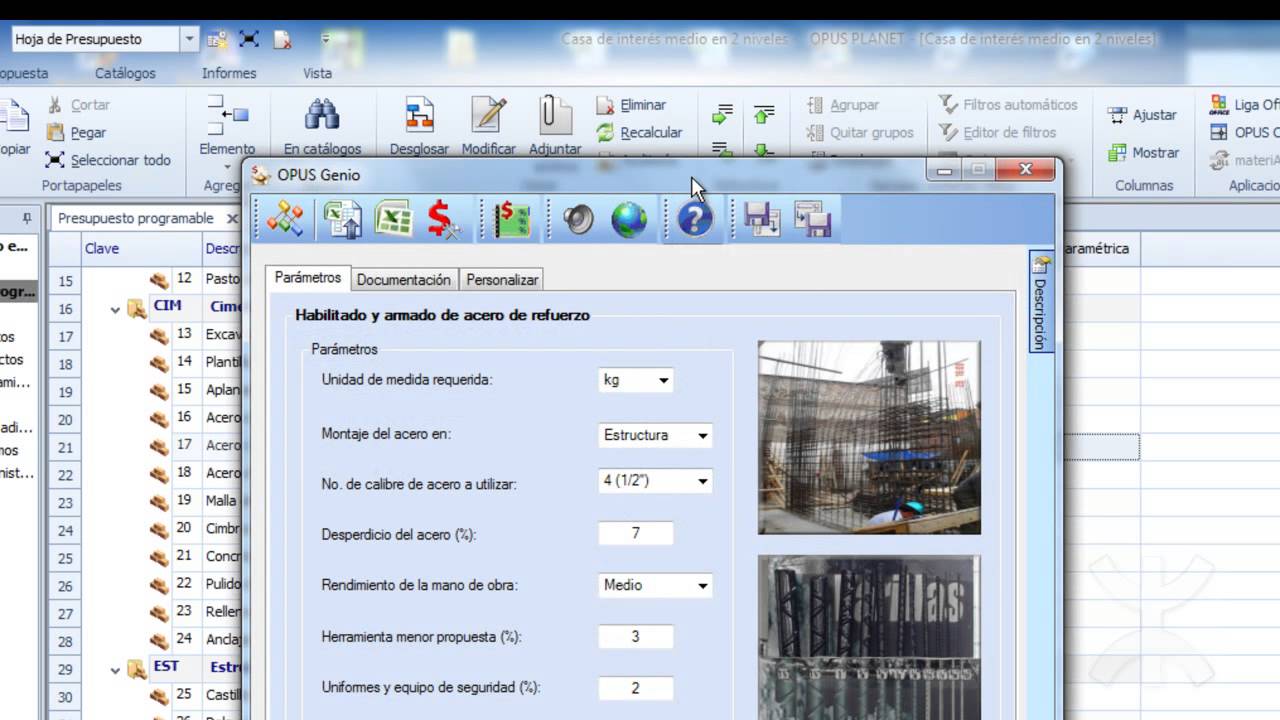
Task: Click the save diskette icon in Genio toolbar
Action: point(761,218)
